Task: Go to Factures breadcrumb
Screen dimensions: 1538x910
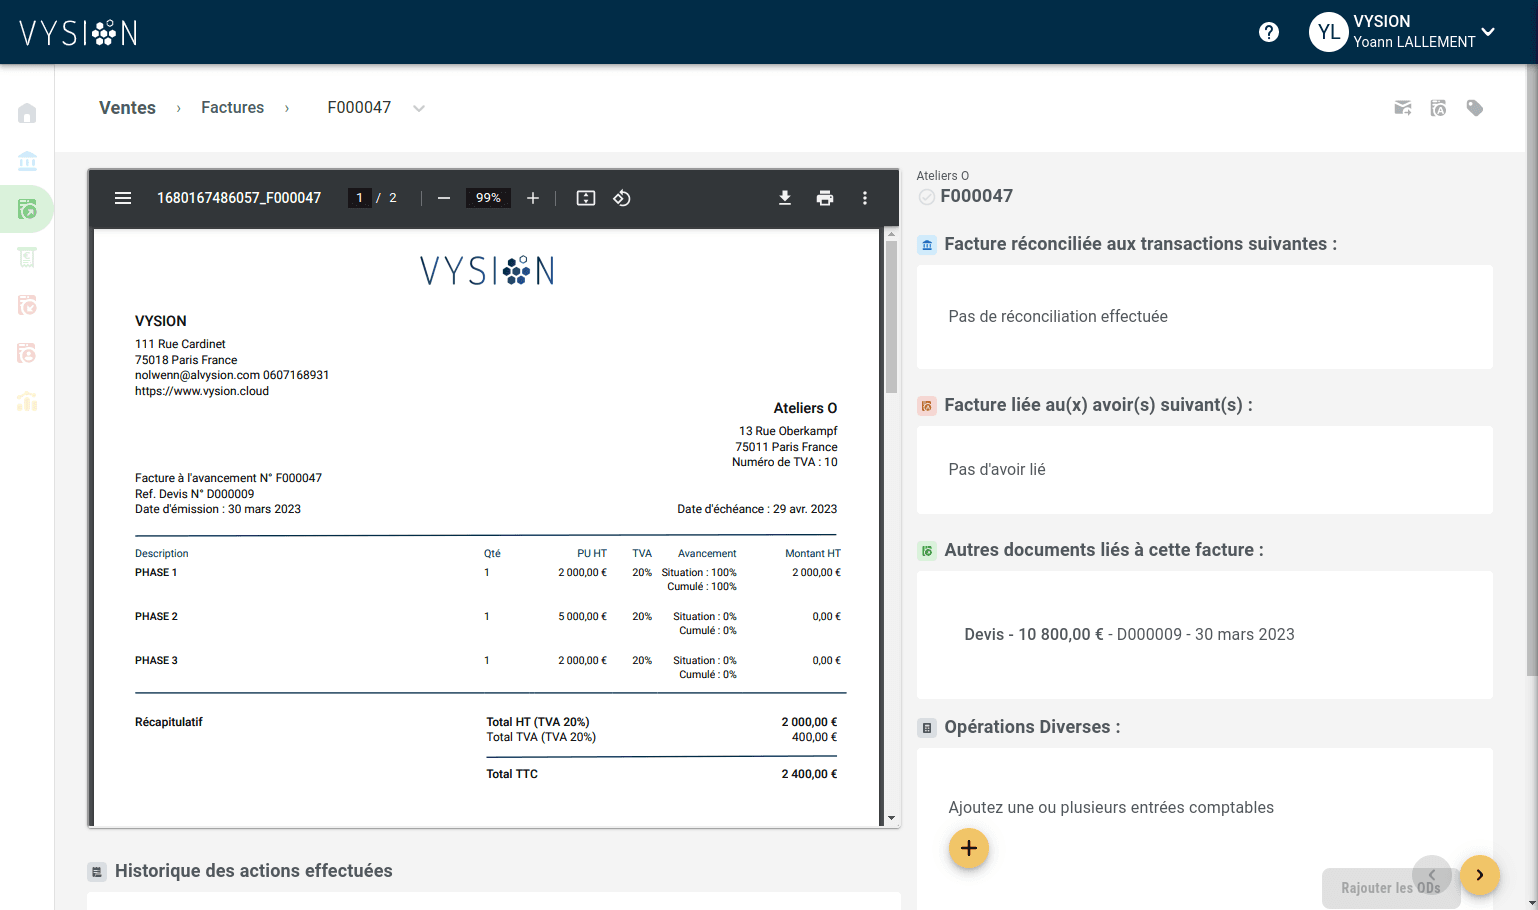Action: click(x=232, y=108)
